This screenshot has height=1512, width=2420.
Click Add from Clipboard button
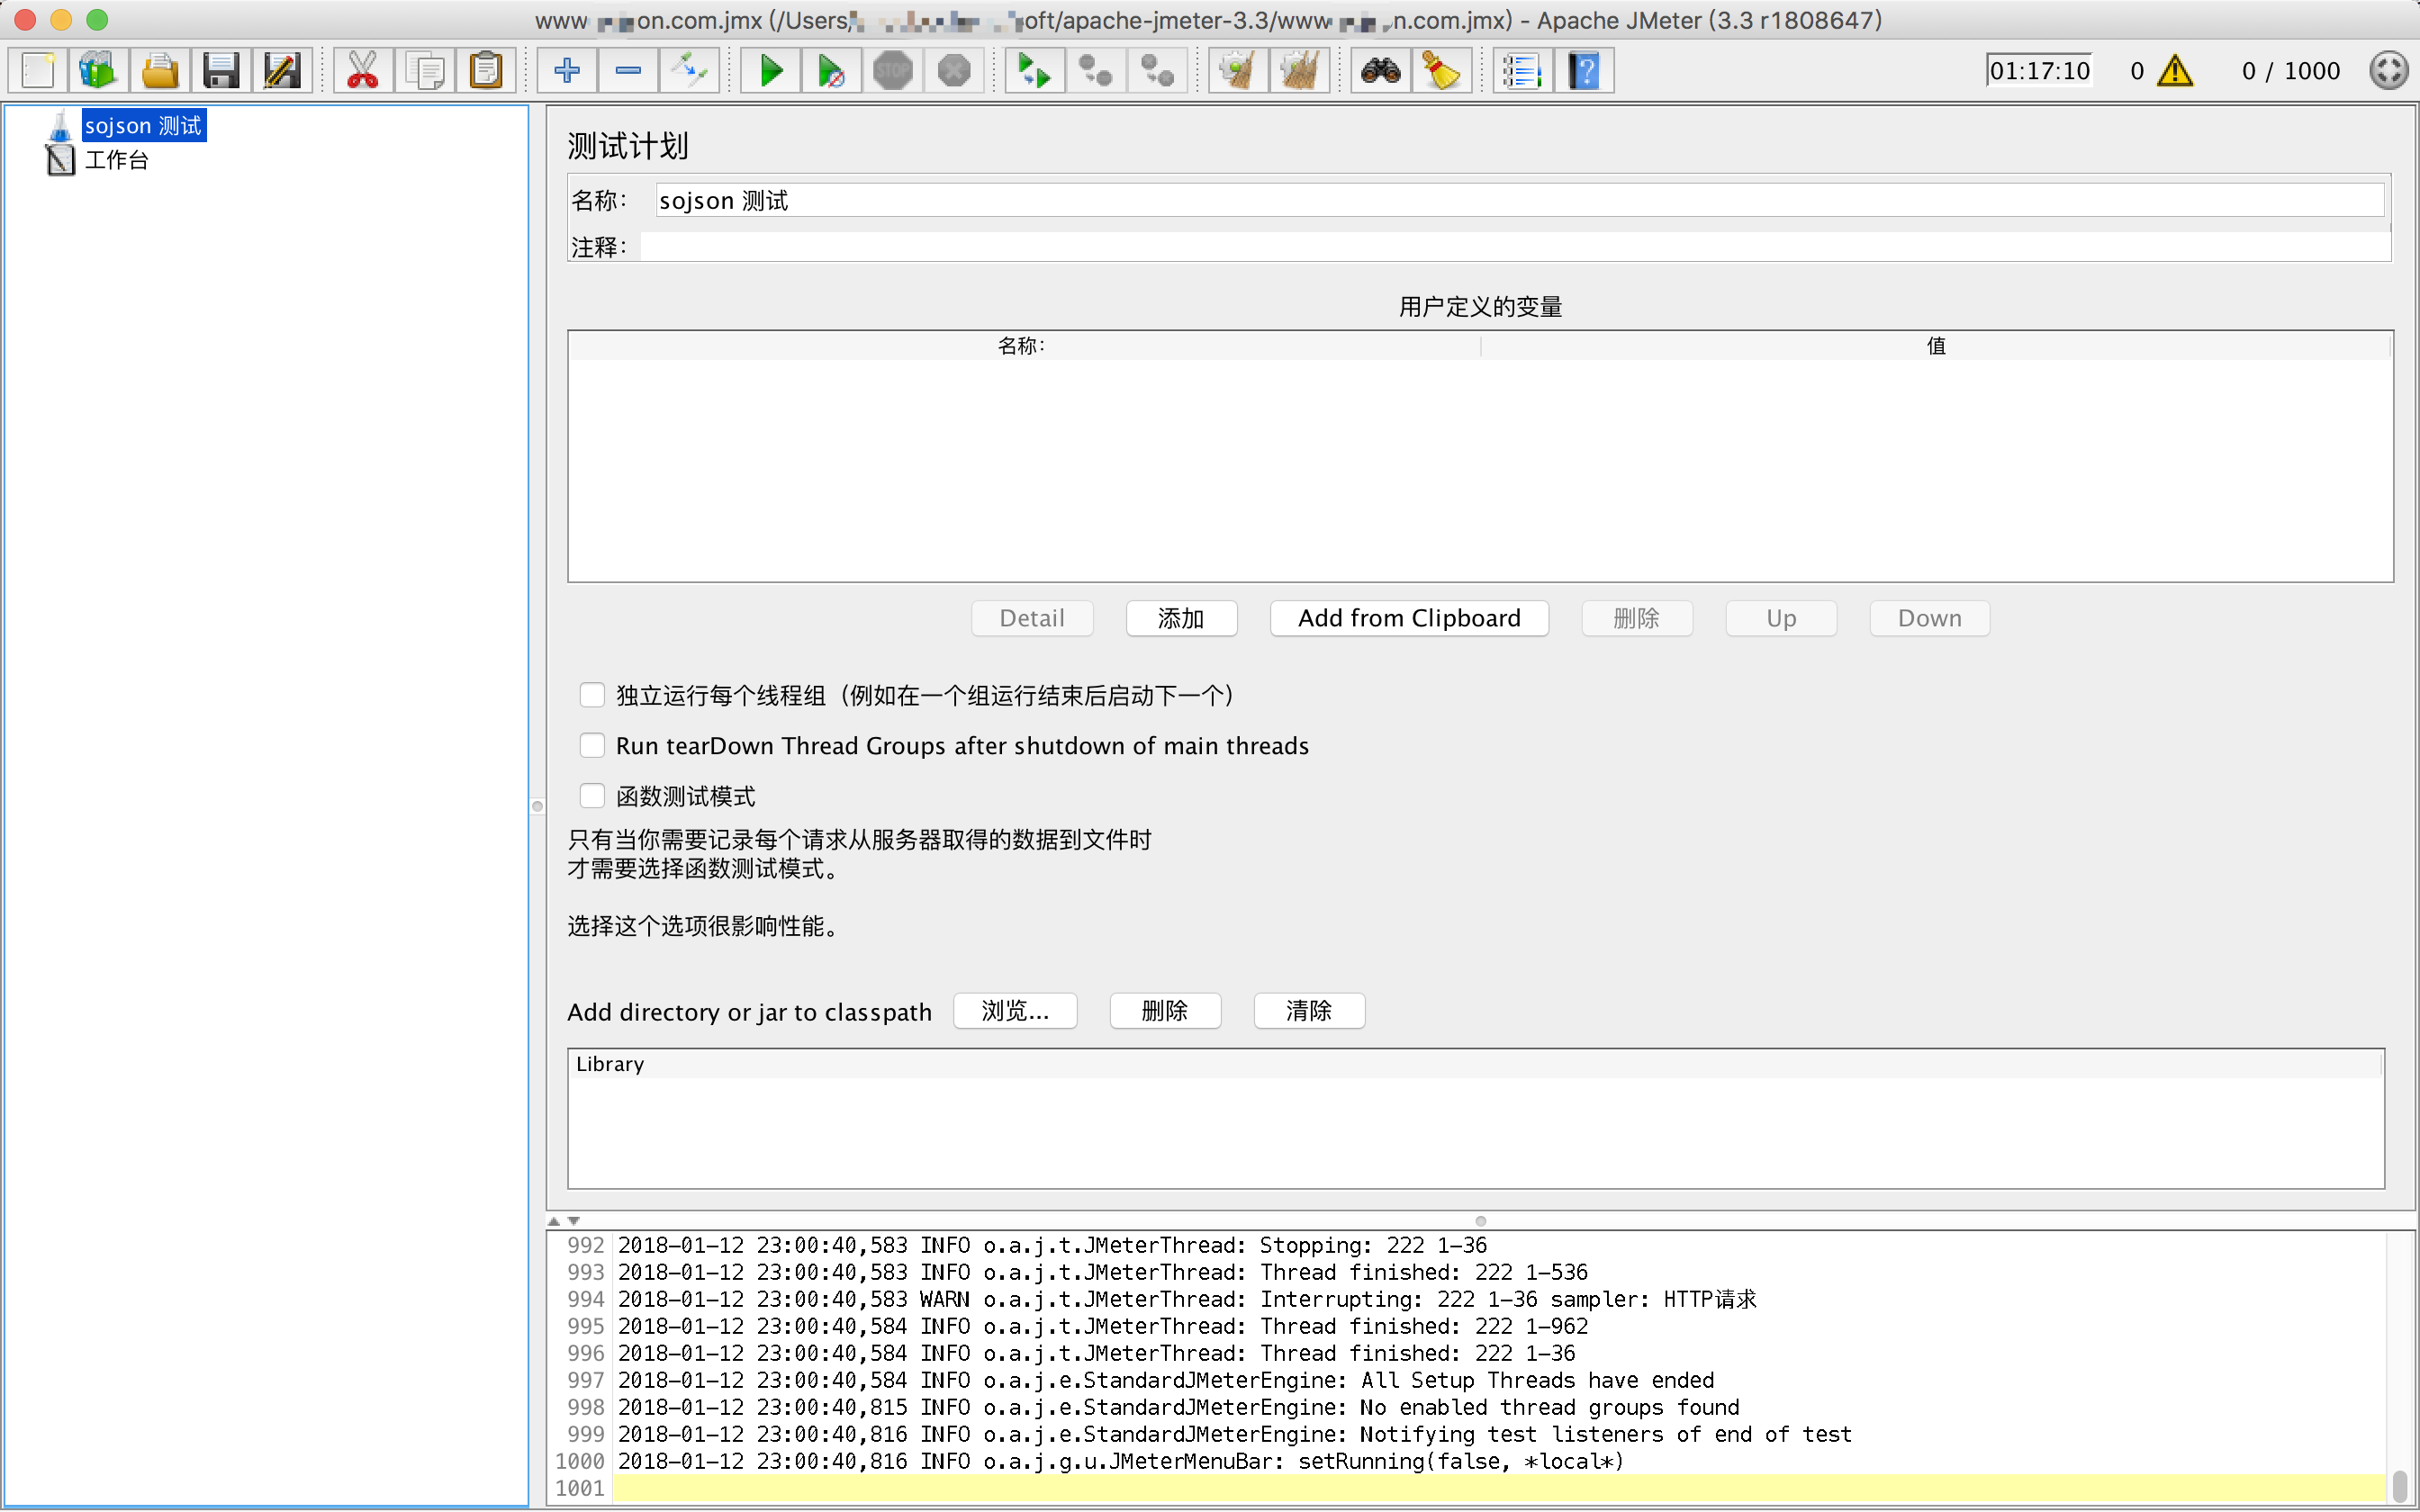pyautogui.click(x=1408, y=618)
